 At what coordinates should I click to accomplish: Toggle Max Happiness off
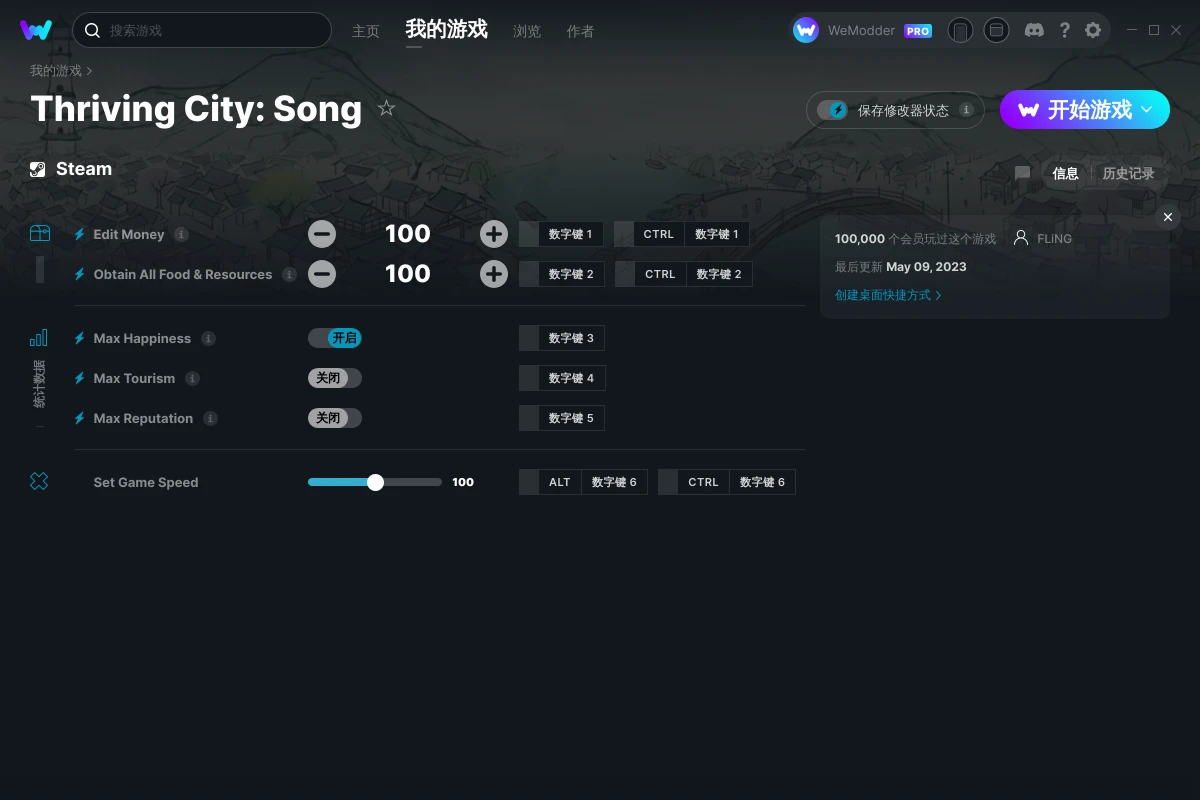point(335,338)
